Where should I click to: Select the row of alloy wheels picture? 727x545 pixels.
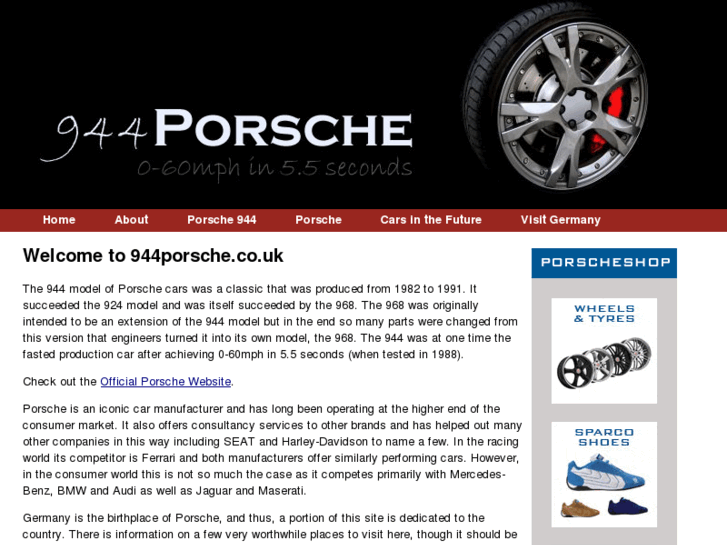(604, 363)
